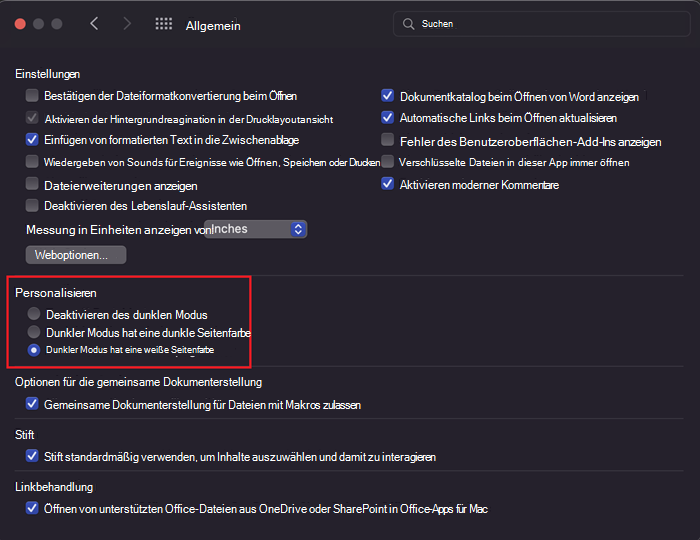Image resolution: width=700 pixels, height=540 pixels.
Task: Uncheck Aktivieren moderner Kommentare
Action: 388,184
